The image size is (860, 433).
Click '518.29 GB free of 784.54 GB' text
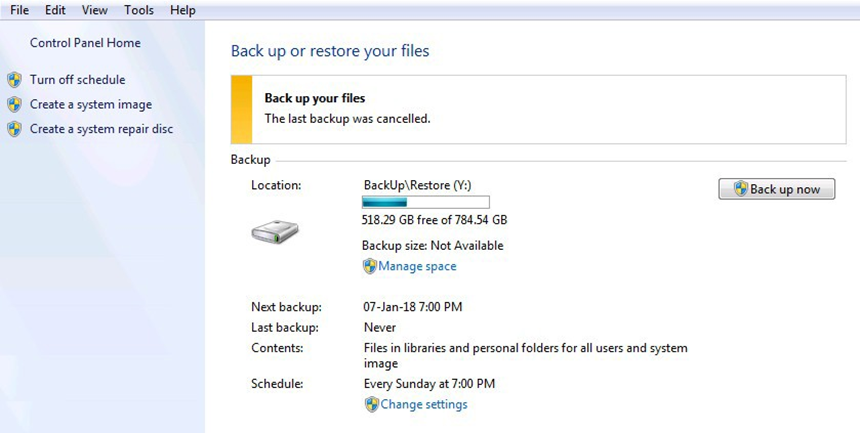pos(434,220)
